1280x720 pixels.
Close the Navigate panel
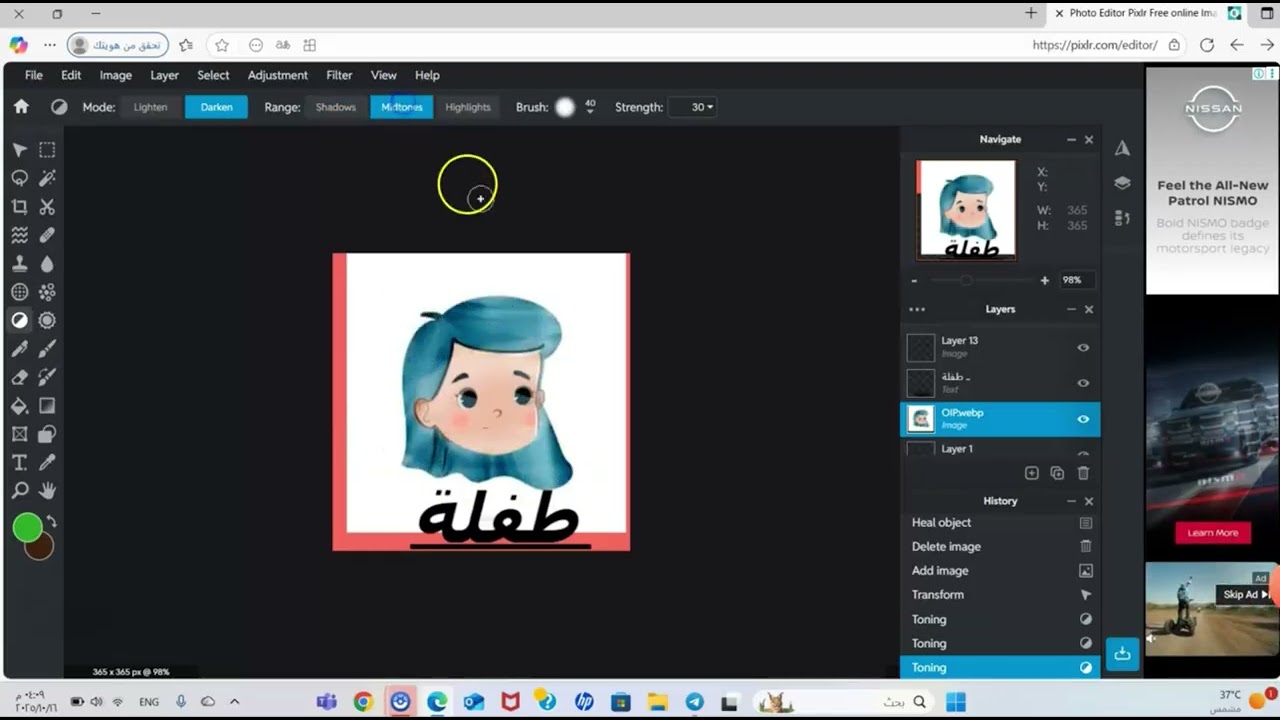tap(1089, 140)
